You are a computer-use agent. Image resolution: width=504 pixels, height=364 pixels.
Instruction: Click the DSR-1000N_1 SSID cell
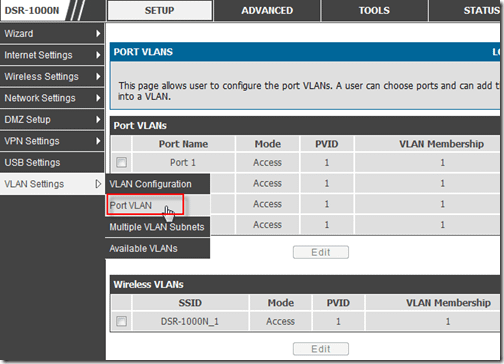pyautogui.click(x=190, y=322)
